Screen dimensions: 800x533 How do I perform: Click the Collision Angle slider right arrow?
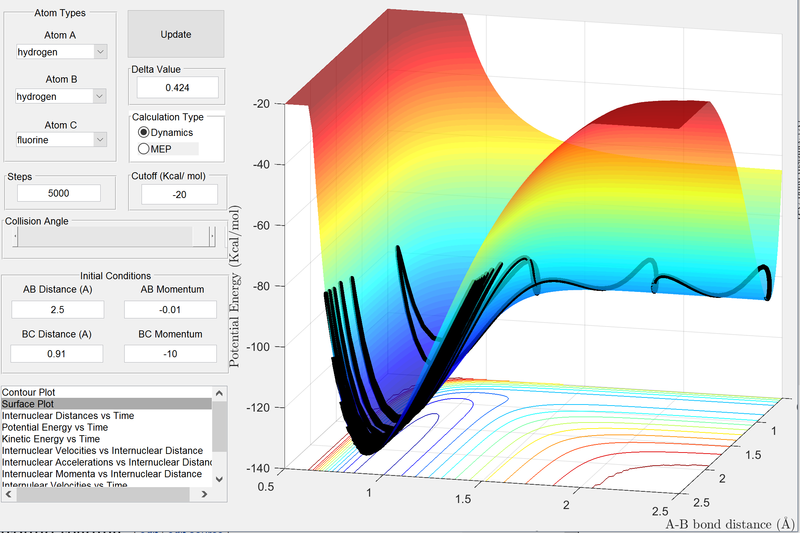212,237
